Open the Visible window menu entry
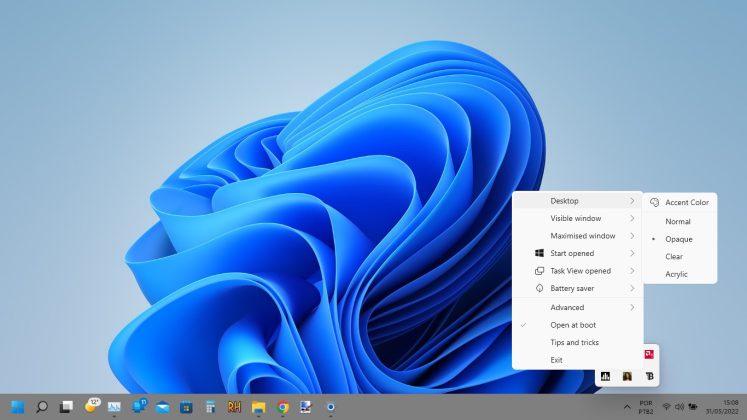The width and height of the screenshot is (747, 420). pos(577,219)
